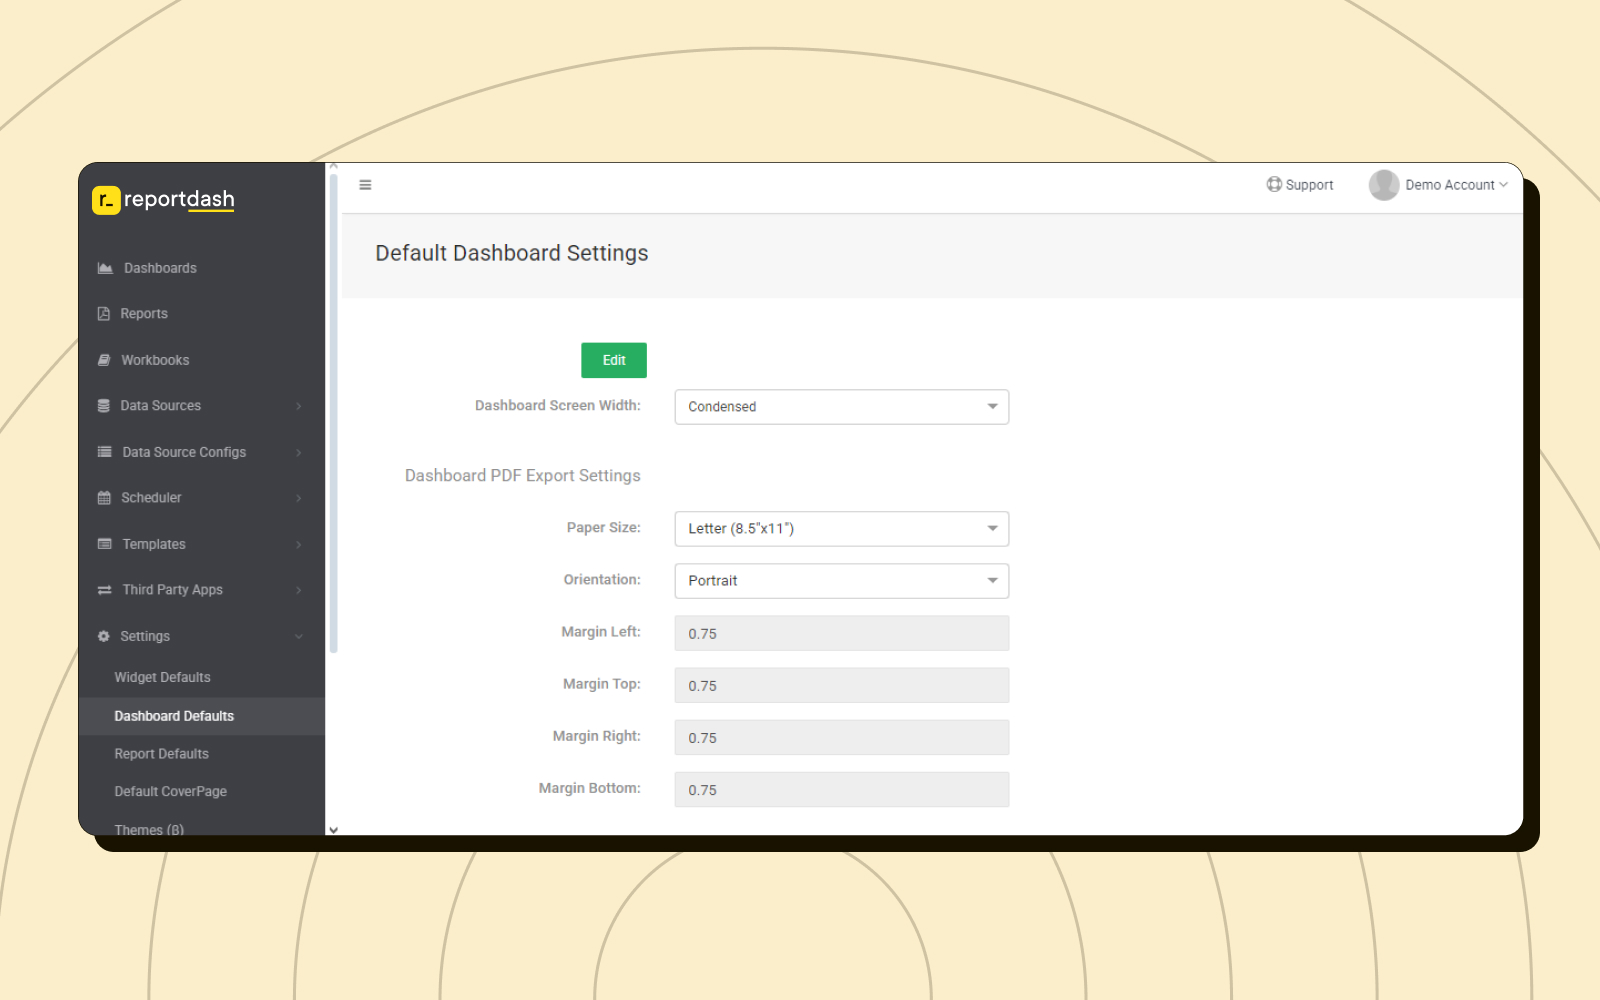The width and height of the screenshot is (1600, 1000).
Task: Click the Default Dashboard Settings heading
Action: tap(512, 253)
